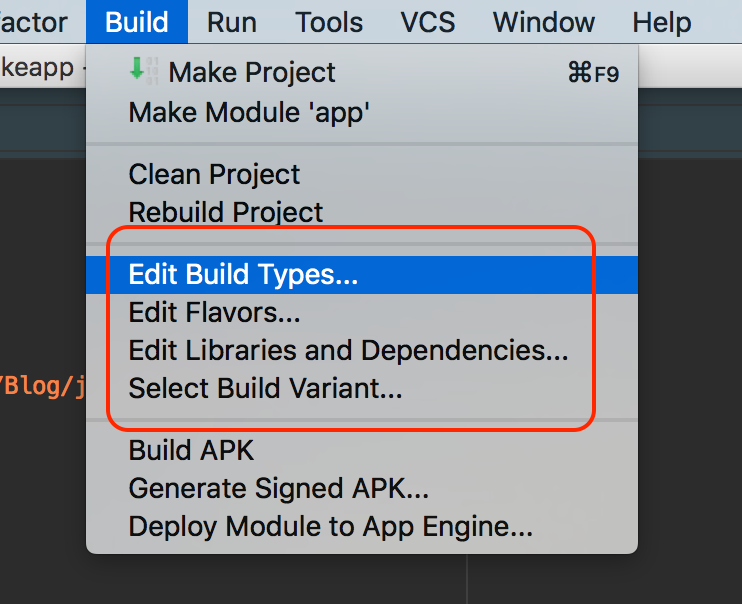The width and height of the screenshot is (742, 604).
Task: Choose Select Build Variant...
Action: click(x=265, y=388)
